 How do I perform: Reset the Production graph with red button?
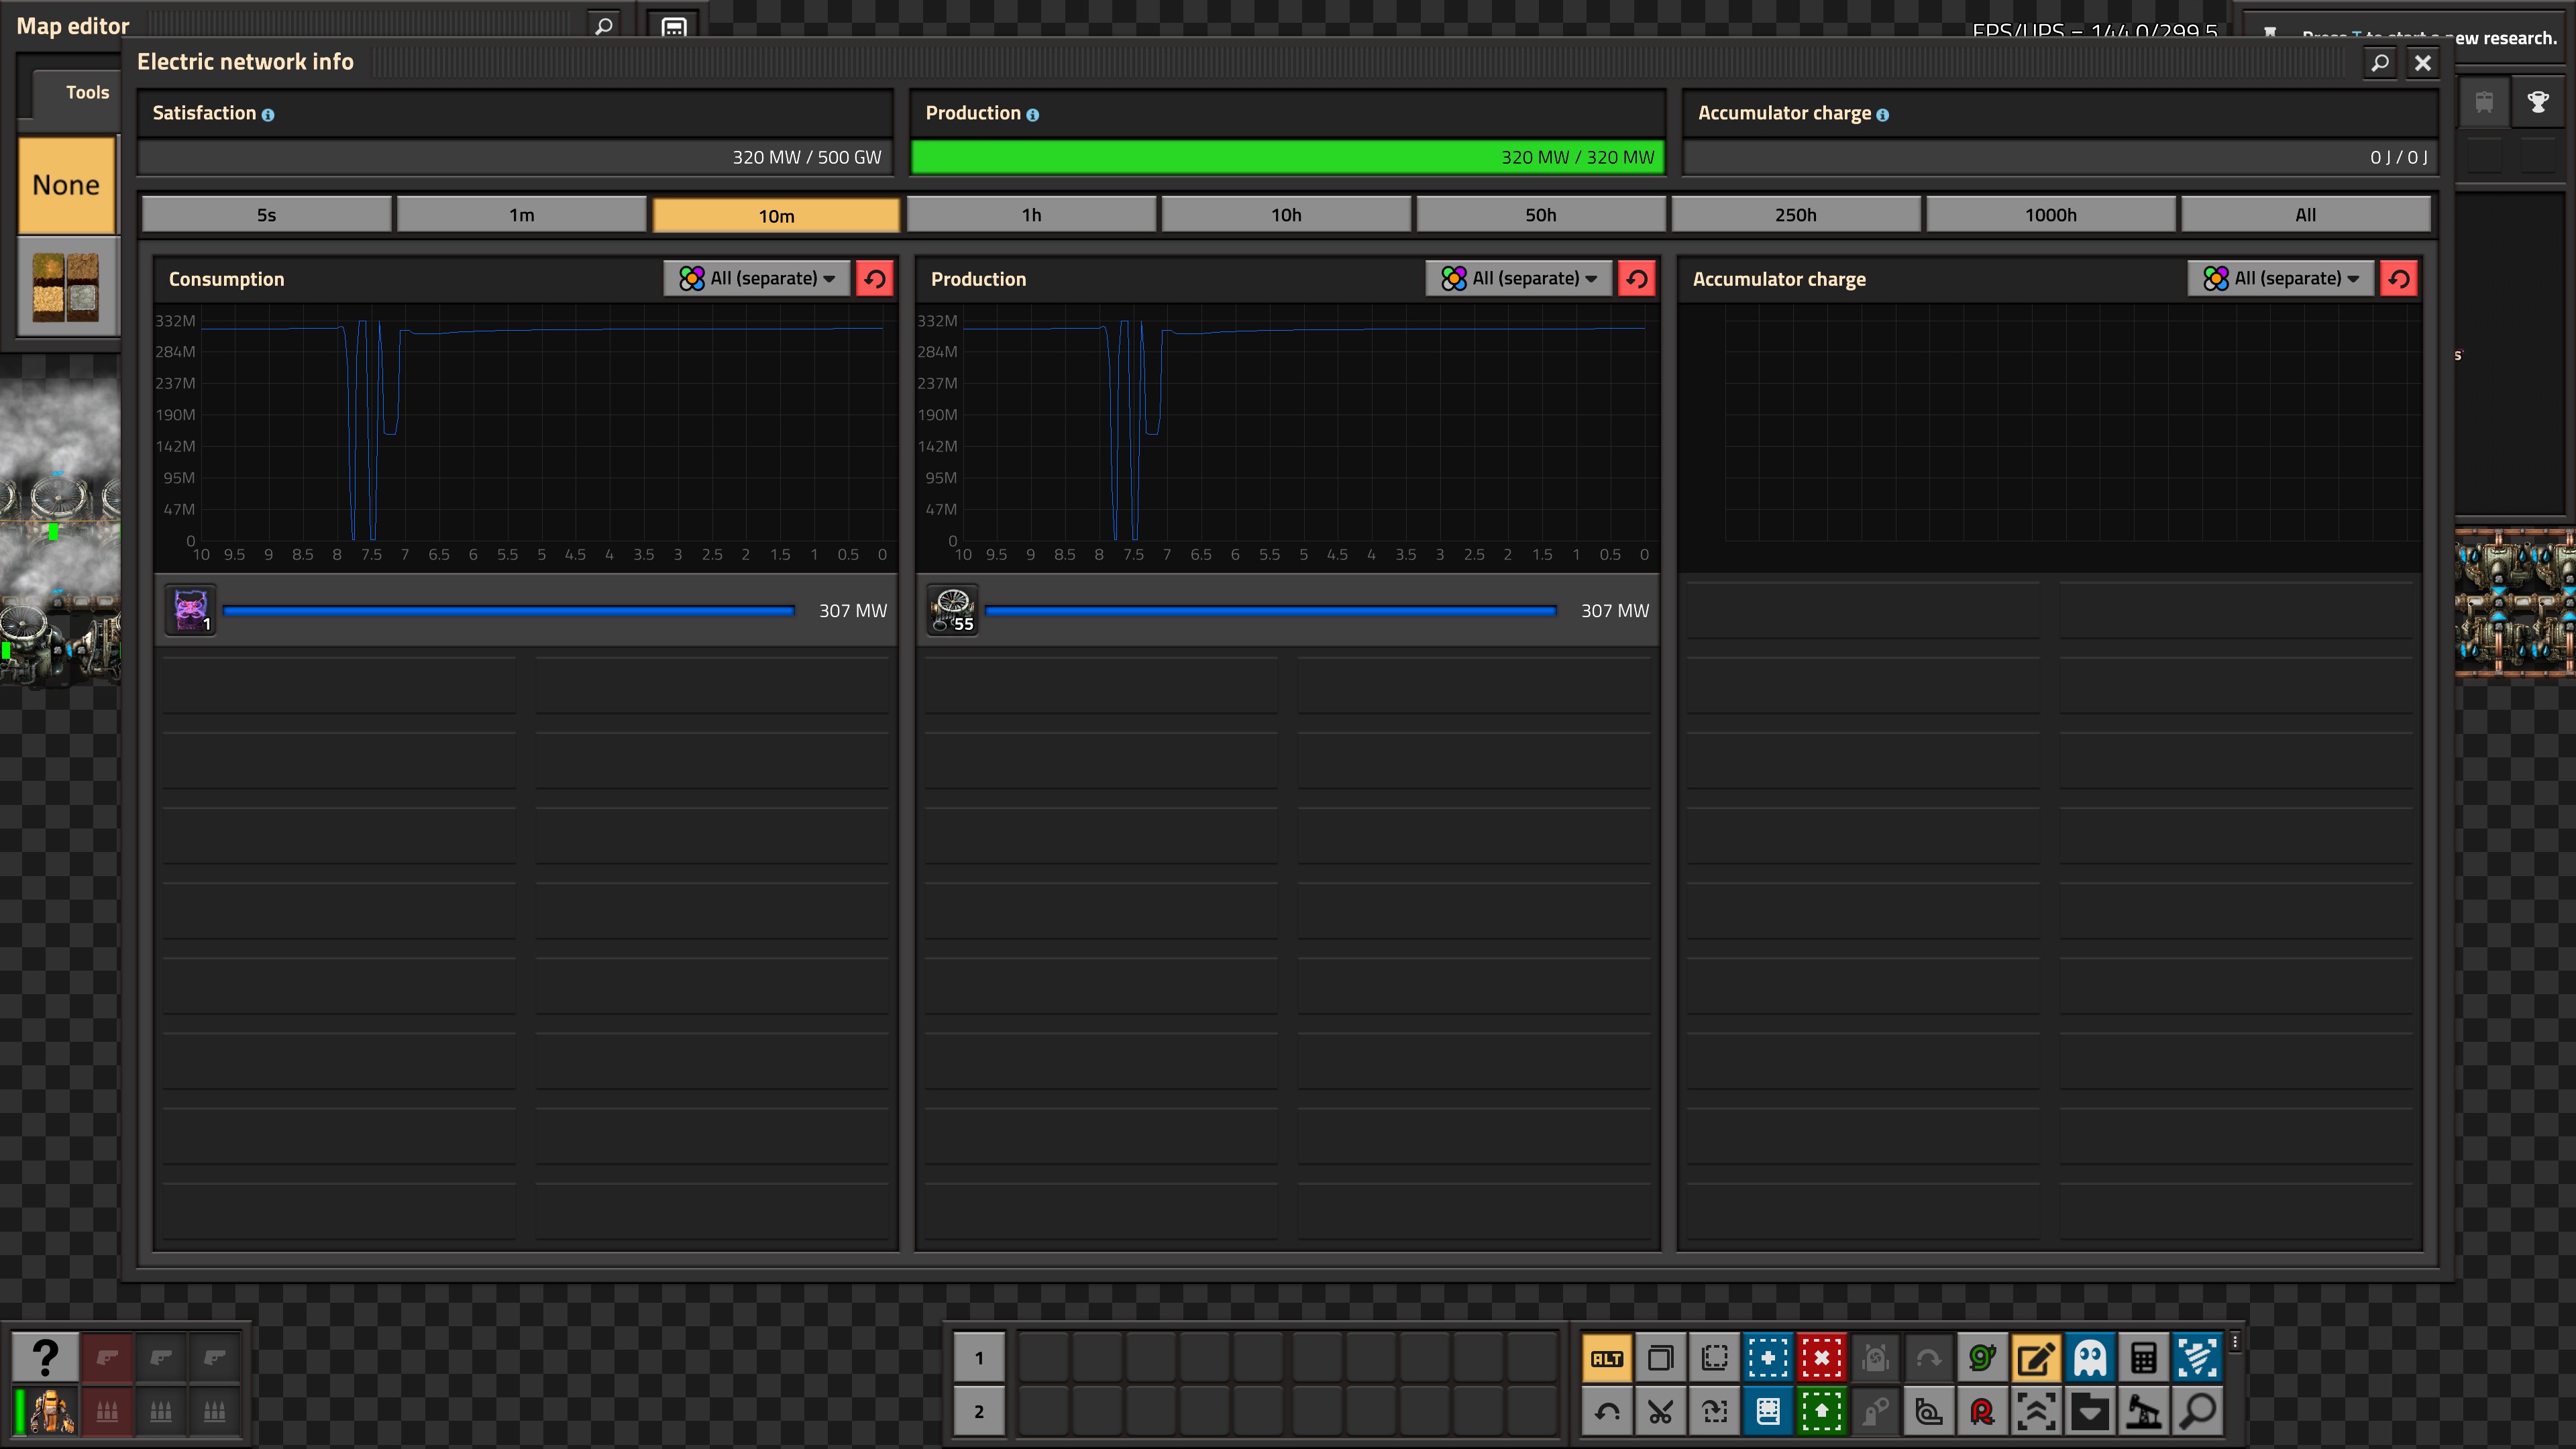pos(1637,278)
